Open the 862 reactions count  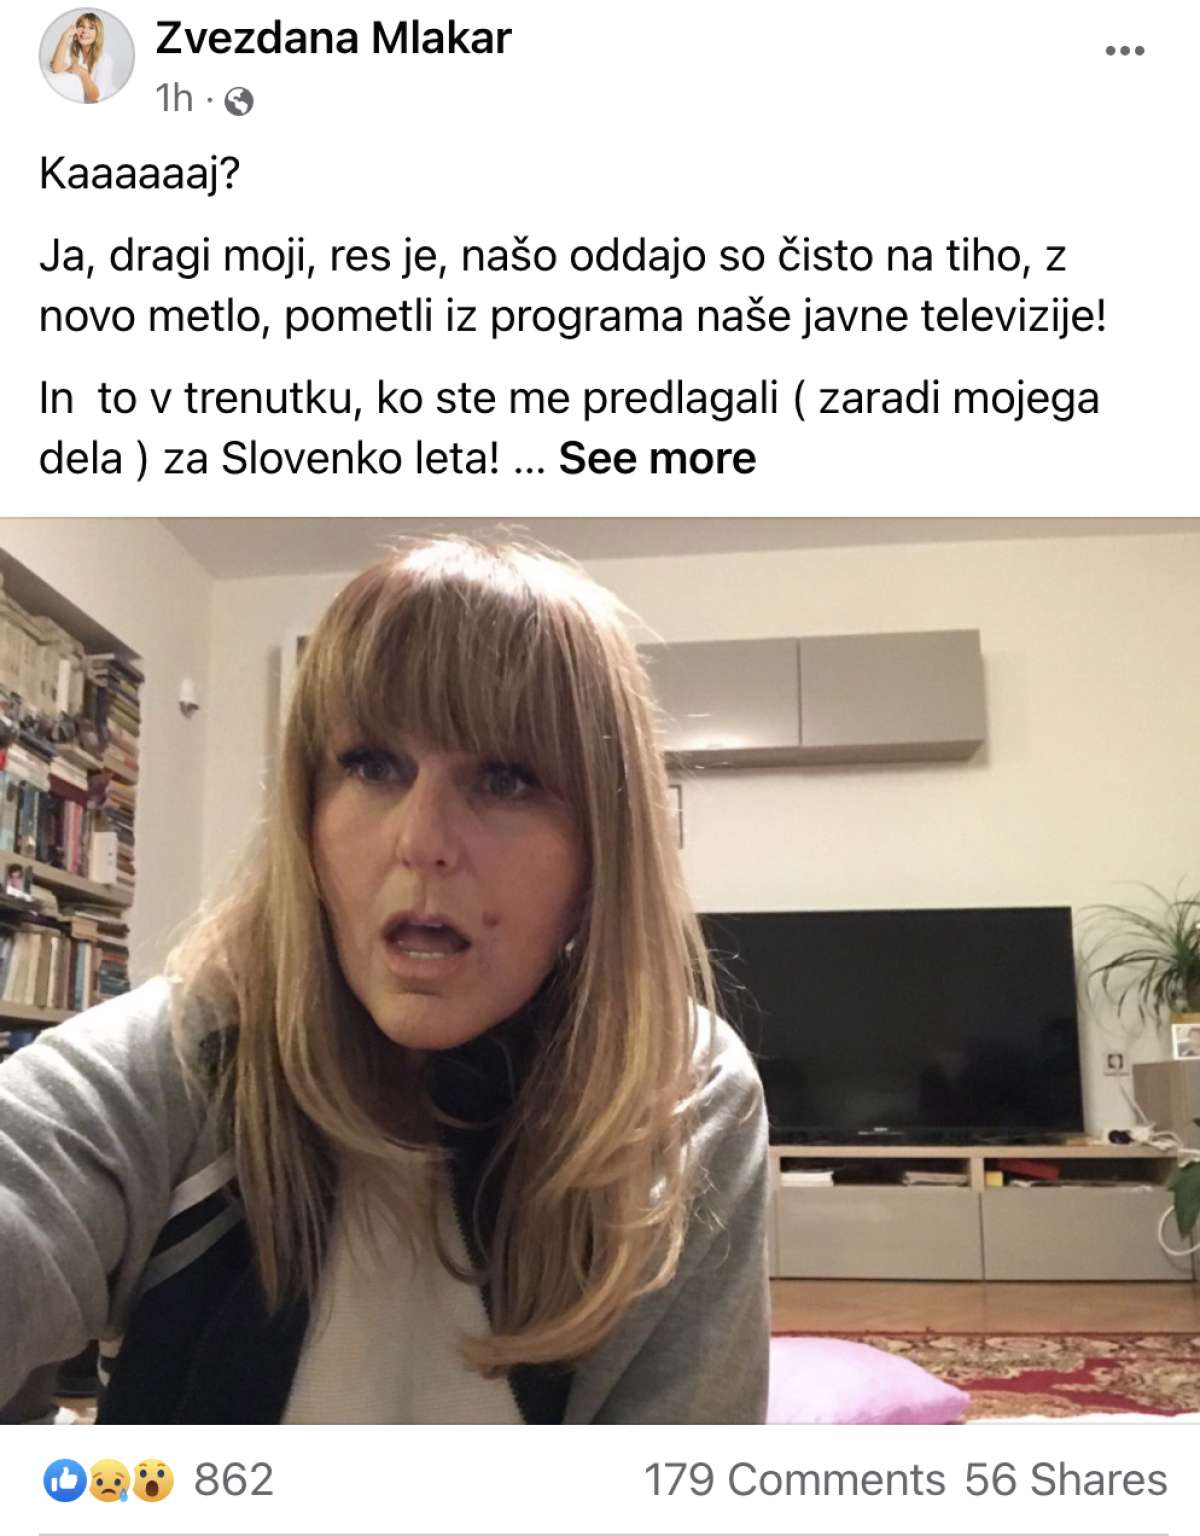point(233,1480)
